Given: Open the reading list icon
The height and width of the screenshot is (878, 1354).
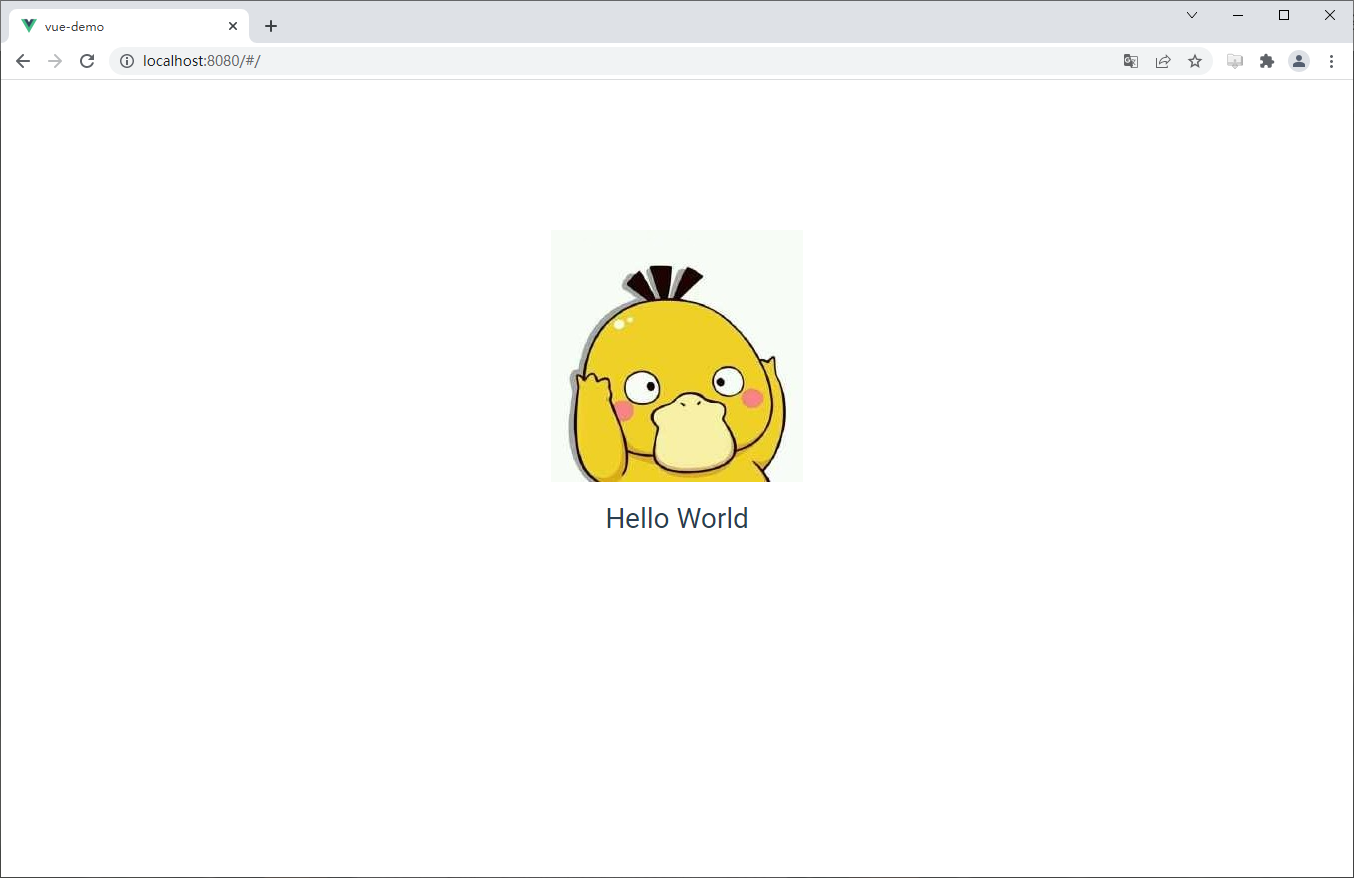Looking at the screenshot, I should [1234, 61].
